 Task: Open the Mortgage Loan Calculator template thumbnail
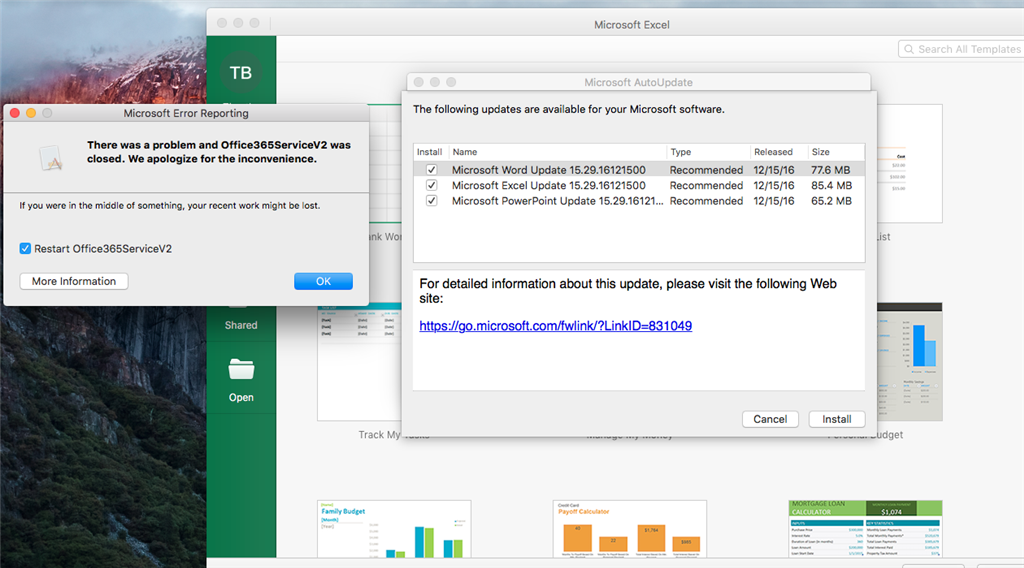865,529
